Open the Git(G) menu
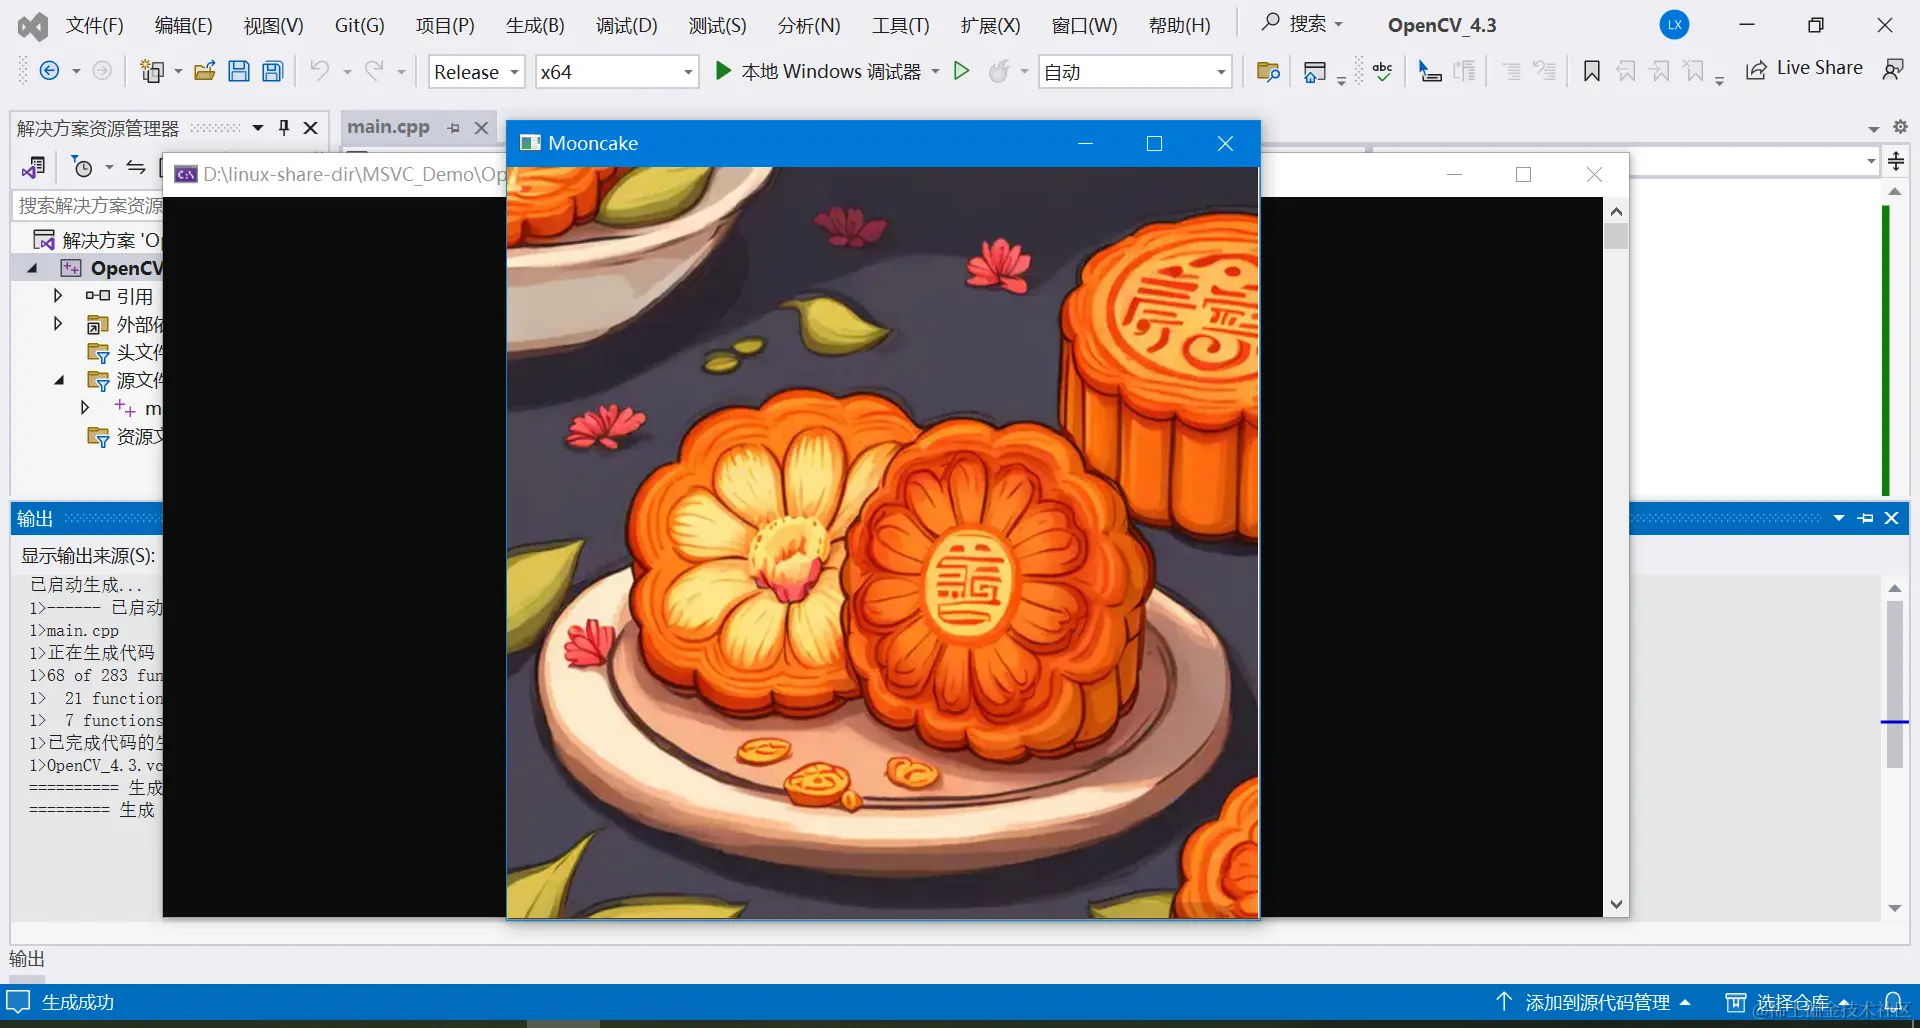 360,25
